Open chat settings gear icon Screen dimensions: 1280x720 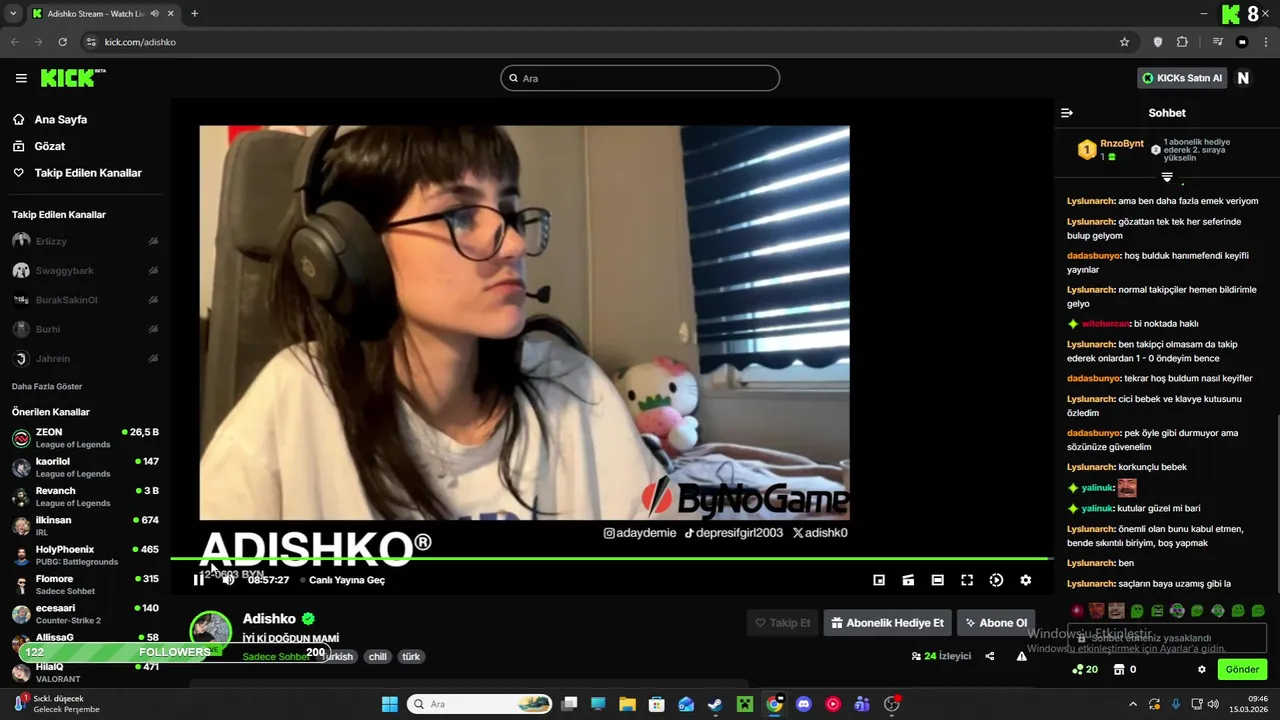(1202, 670)
